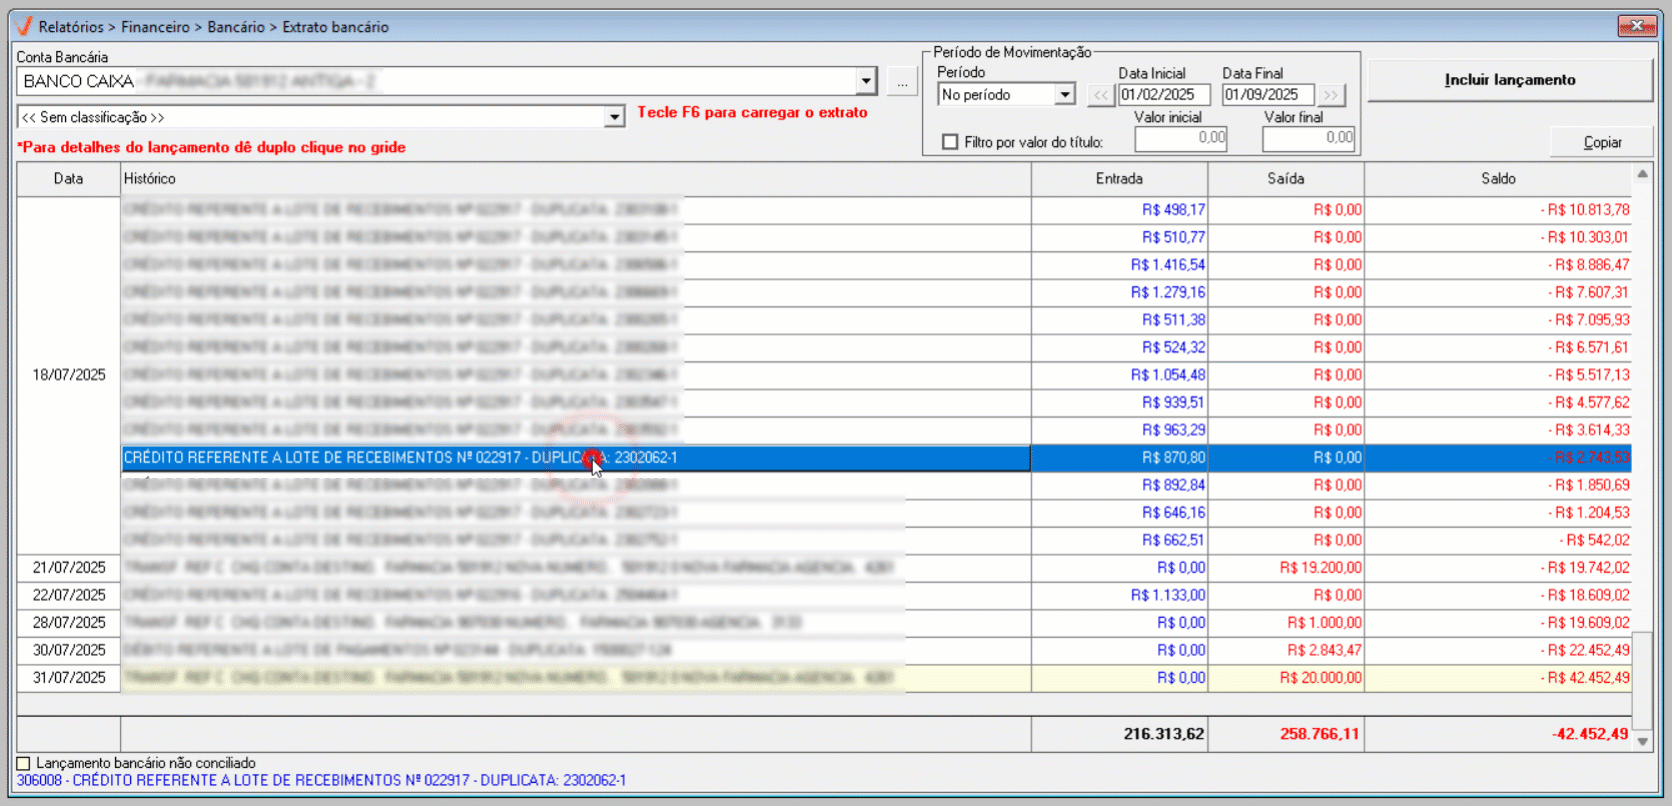1672x806 pixels.
Task: Open the Sem classificação dropdown
Action: pos(614,118)
